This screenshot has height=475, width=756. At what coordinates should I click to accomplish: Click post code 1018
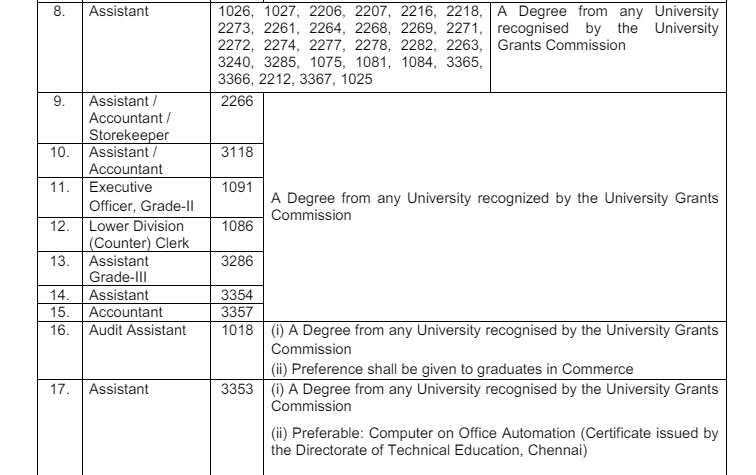click(x=238, y=329)
